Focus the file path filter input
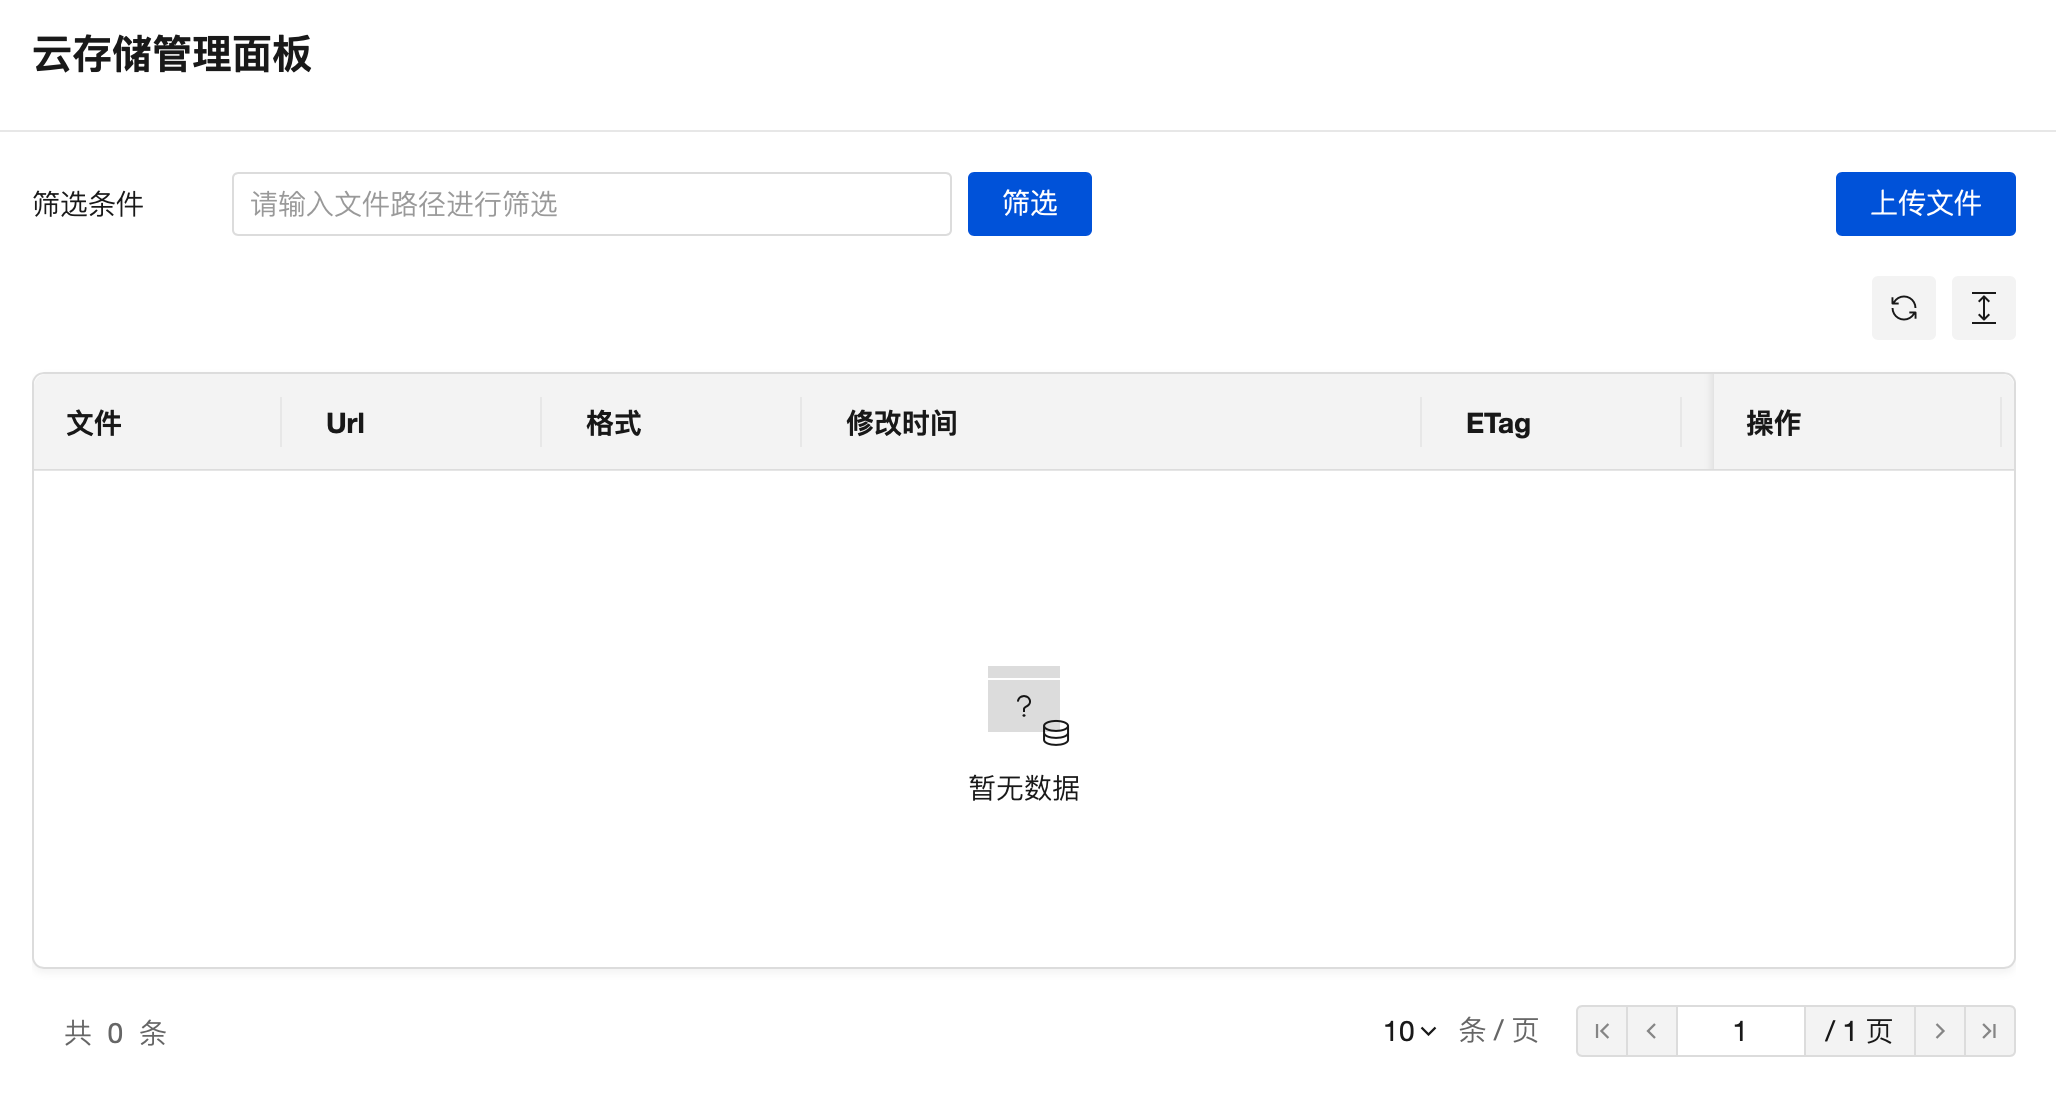The height and width of the screenshot is (1112, 2056). coord(591,204)
